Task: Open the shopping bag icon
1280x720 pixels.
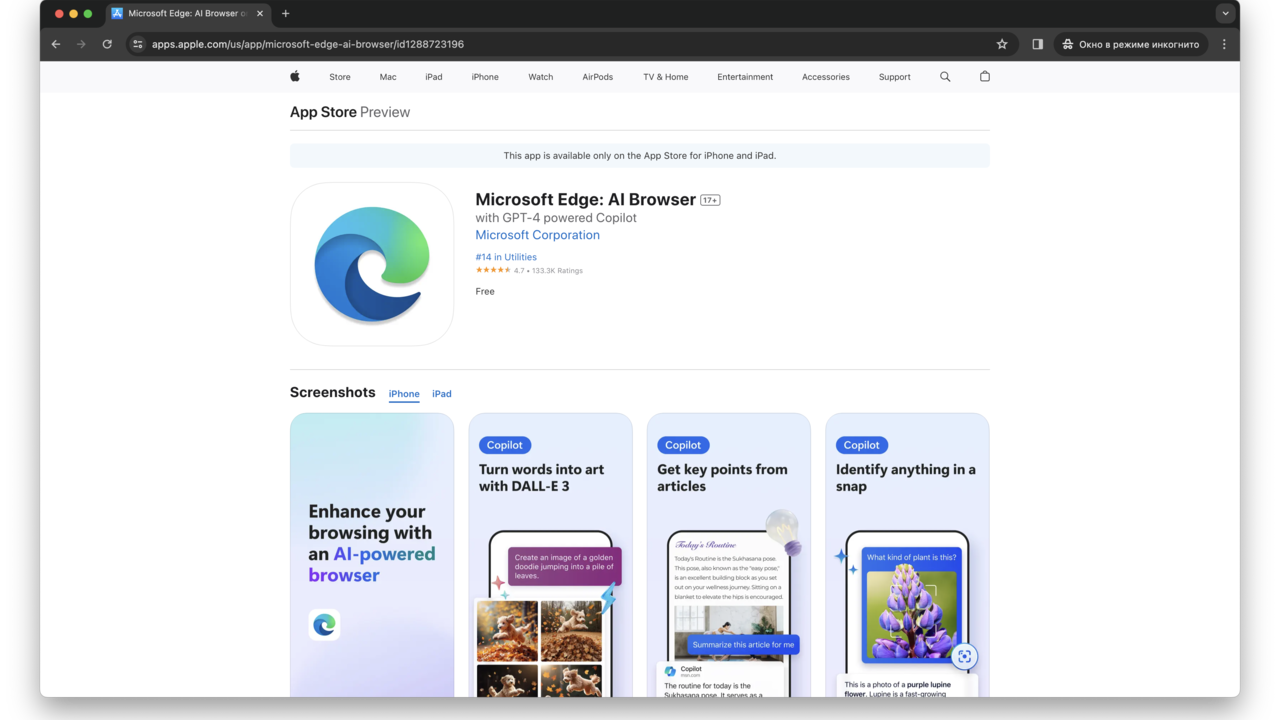Action: pos(985,76)
